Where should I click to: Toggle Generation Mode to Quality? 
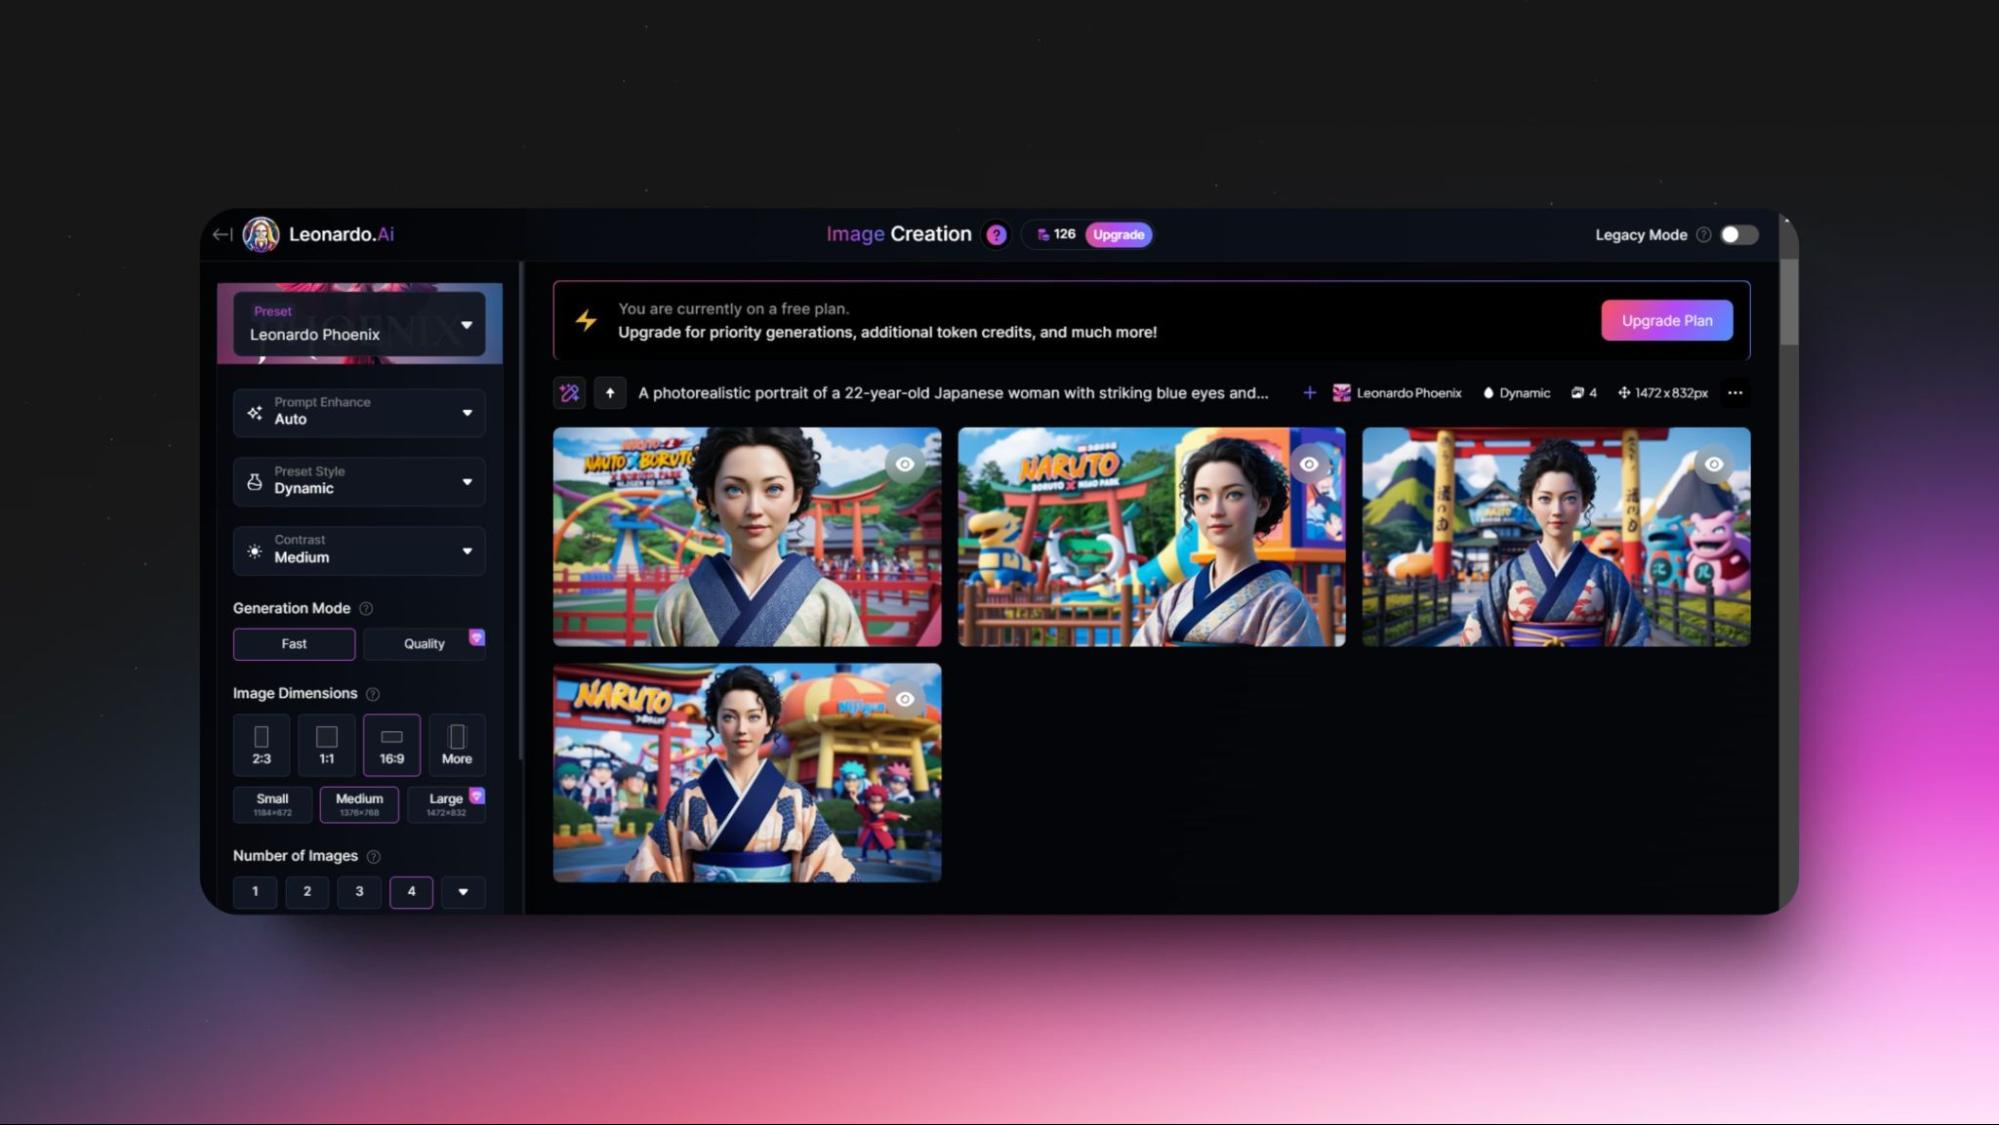pyautogui.click(x=424, y=643)
